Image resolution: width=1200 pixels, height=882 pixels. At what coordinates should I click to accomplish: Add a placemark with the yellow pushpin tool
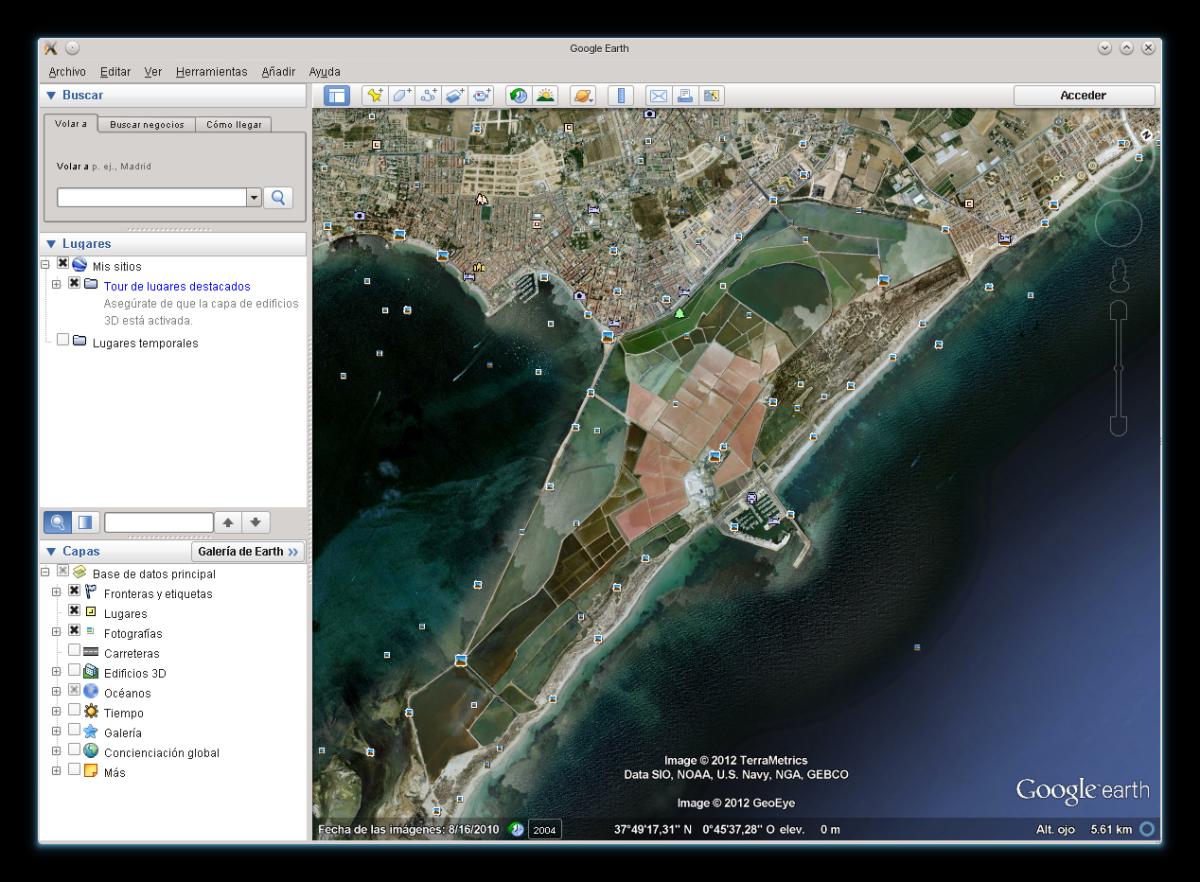pos(375,96)
